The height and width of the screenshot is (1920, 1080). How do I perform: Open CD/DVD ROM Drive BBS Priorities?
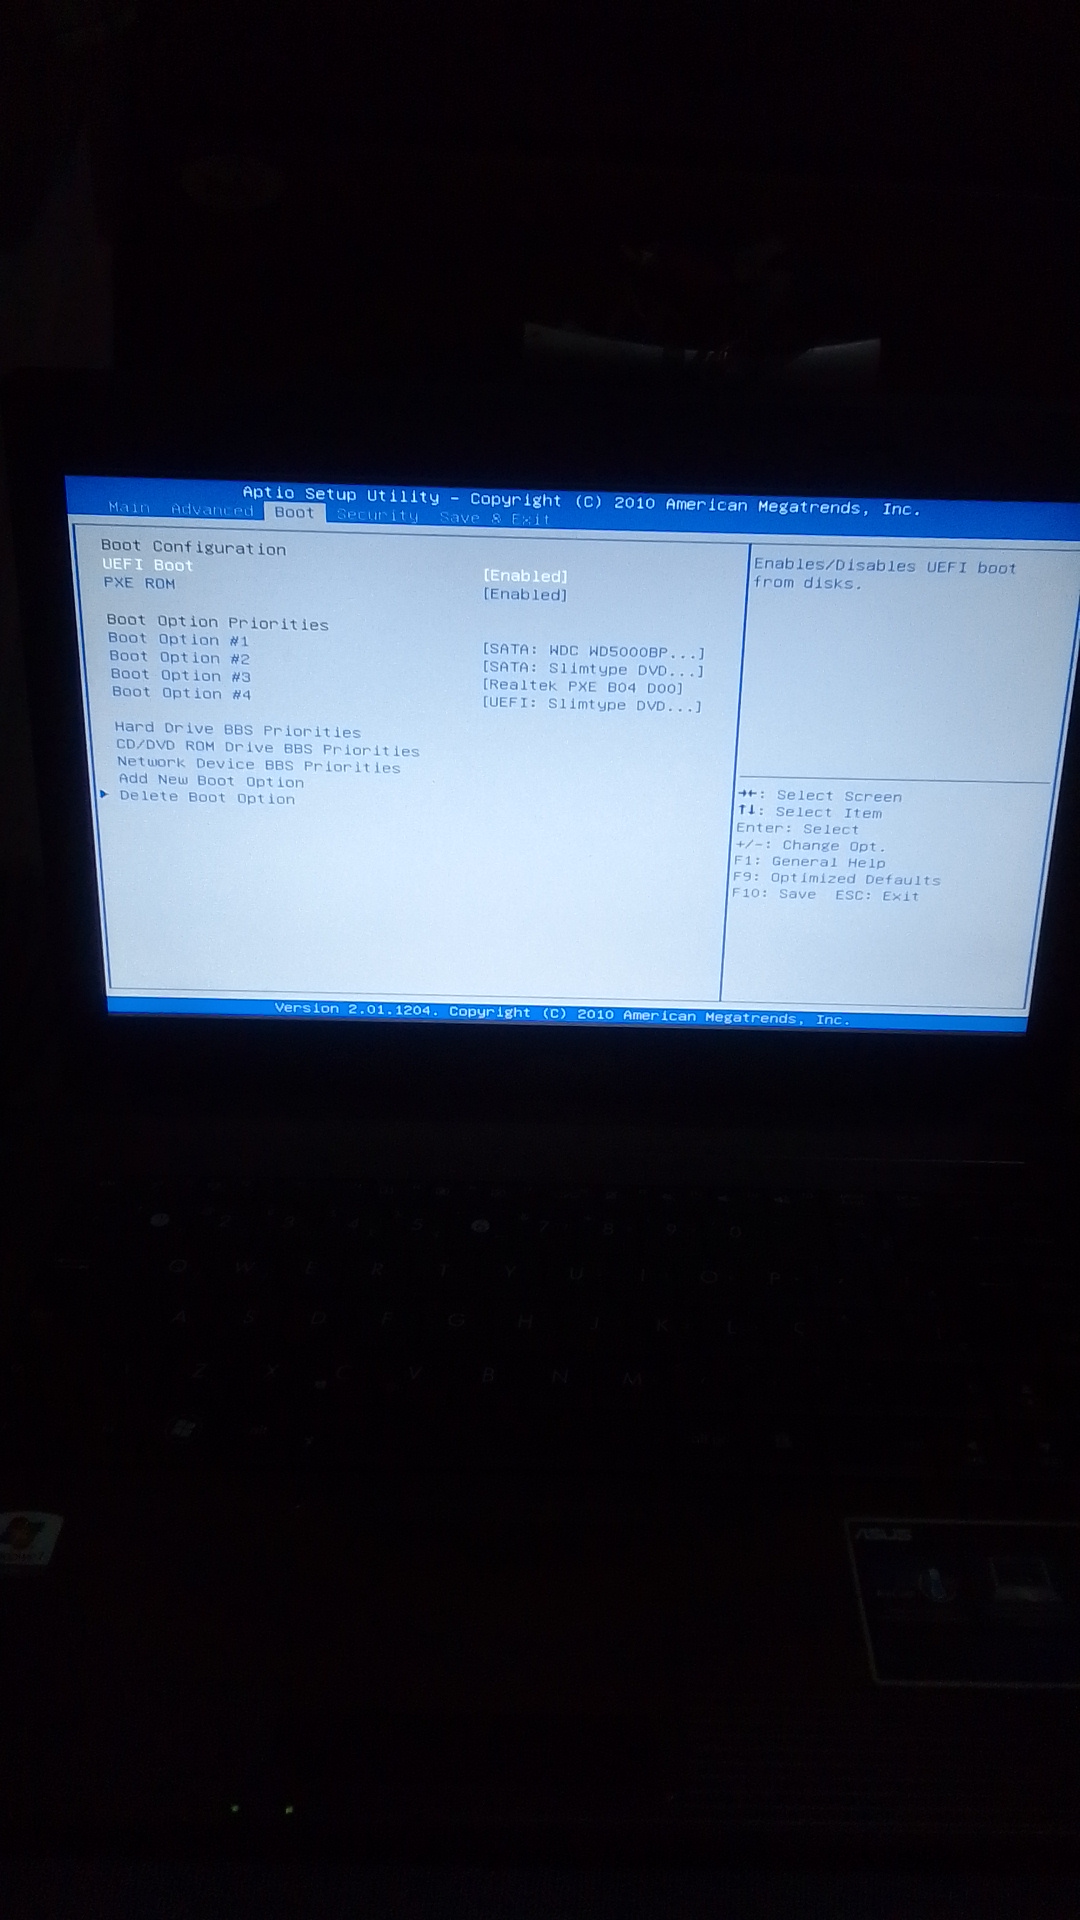click(267, 748)
